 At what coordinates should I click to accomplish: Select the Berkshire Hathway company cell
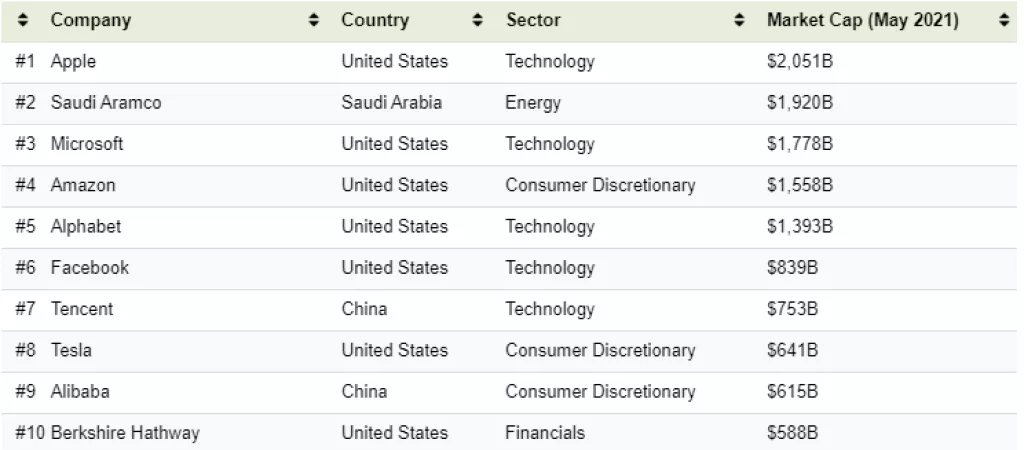[125, 433]
